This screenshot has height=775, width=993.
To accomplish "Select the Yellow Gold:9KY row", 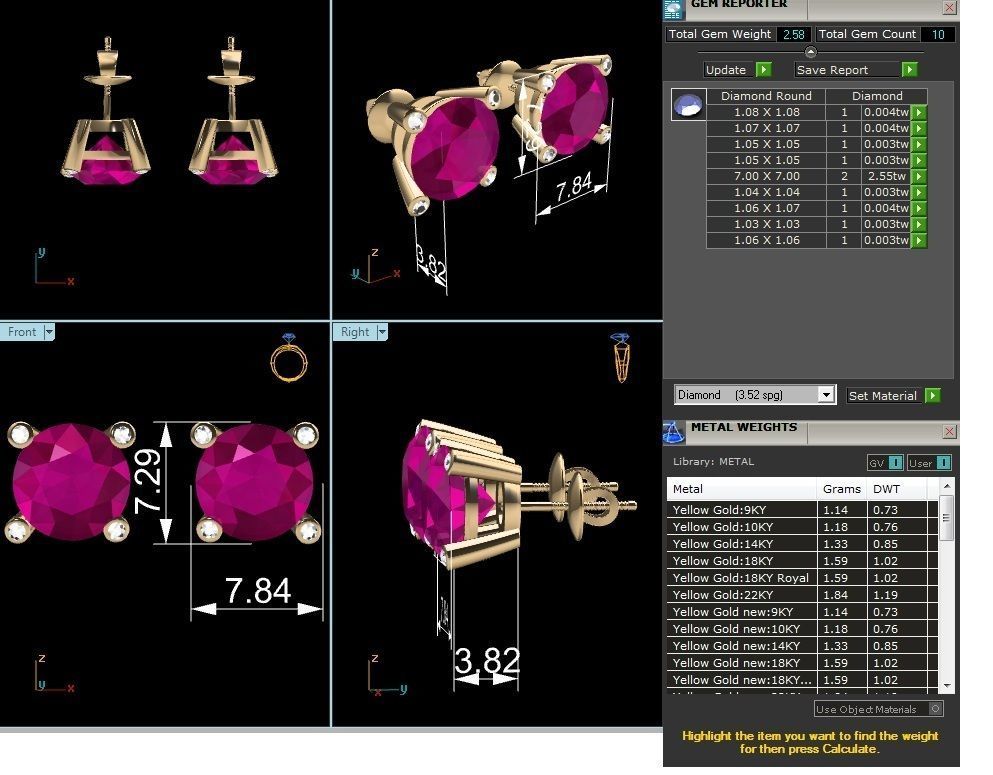I will (802, 510).
